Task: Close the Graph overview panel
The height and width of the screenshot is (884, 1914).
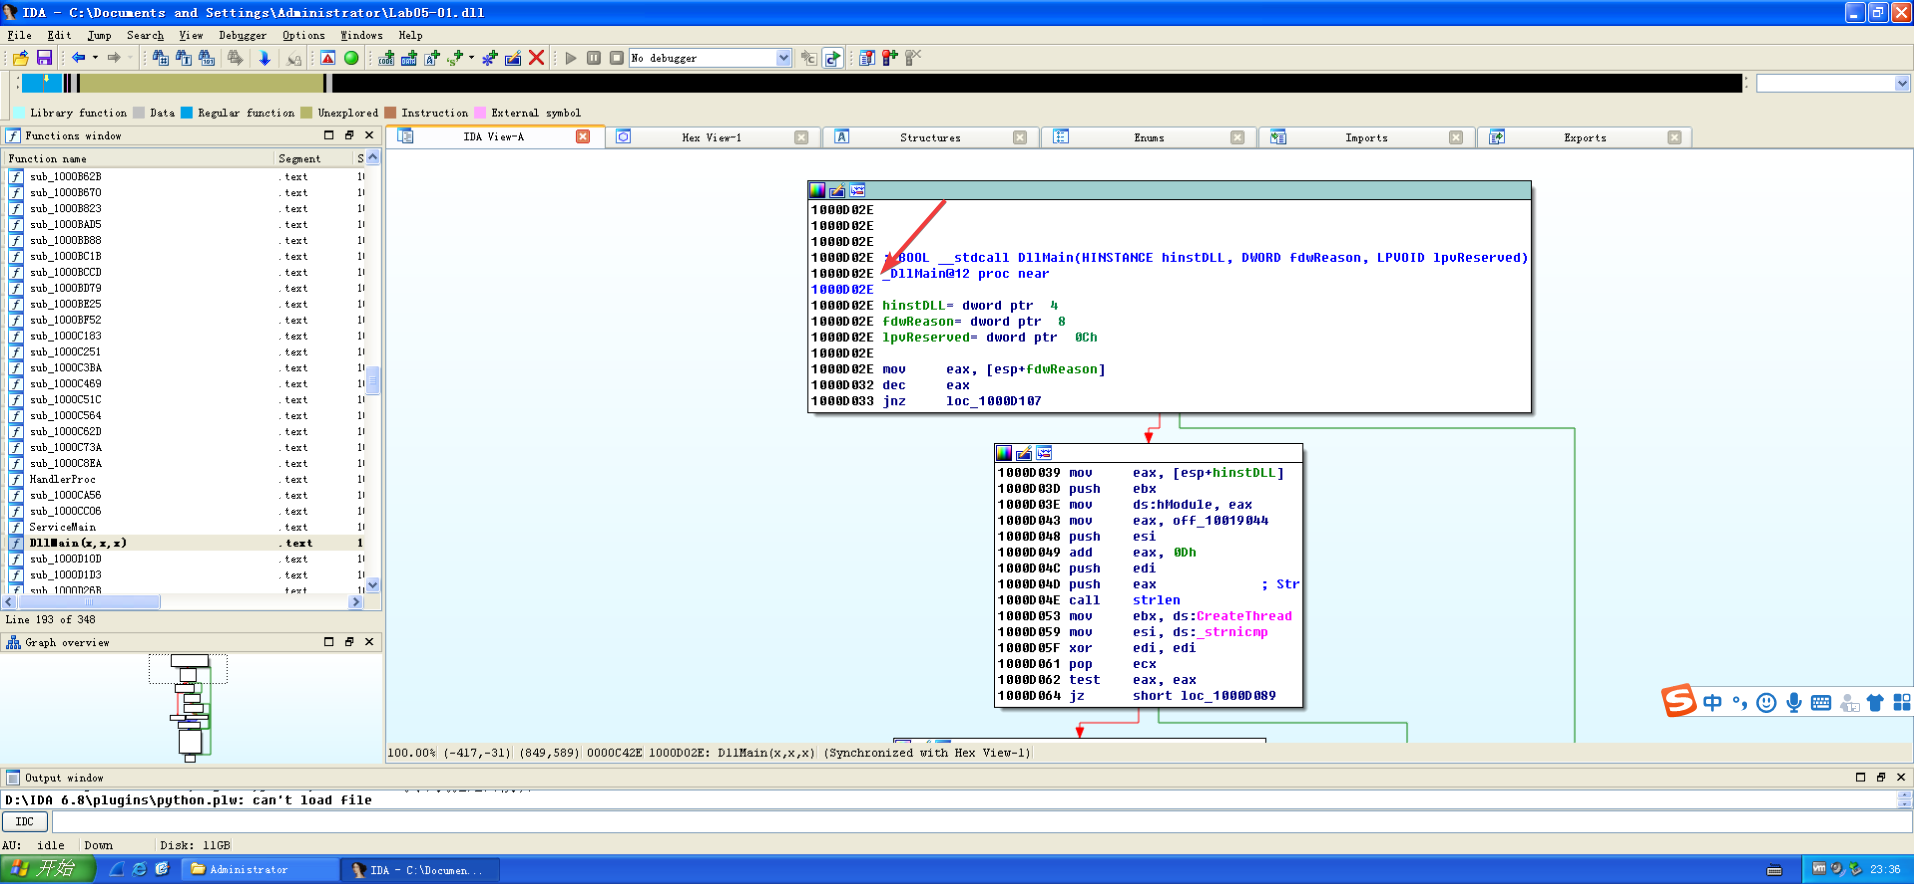Action: click(x=369, y=642)
